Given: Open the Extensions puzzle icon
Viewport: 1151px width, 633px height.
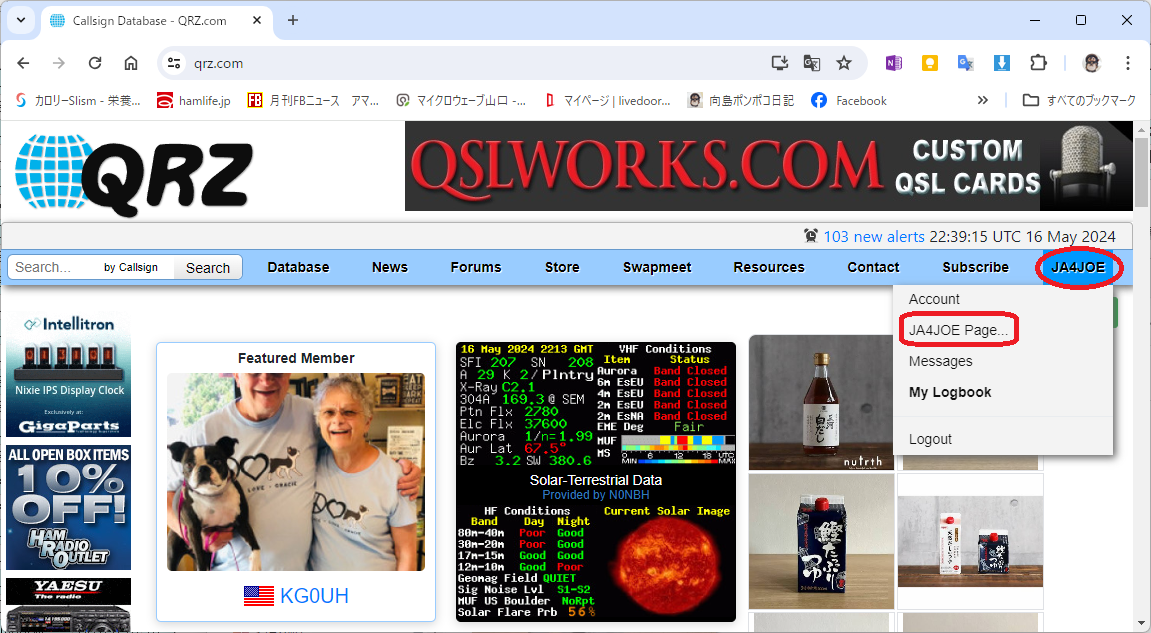Looking at the screenshot, I should tap(1038, 63).
